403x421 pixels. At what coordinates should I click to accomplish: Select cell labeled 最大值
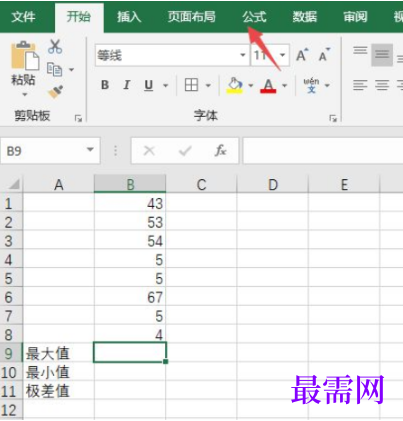[59, 353]
